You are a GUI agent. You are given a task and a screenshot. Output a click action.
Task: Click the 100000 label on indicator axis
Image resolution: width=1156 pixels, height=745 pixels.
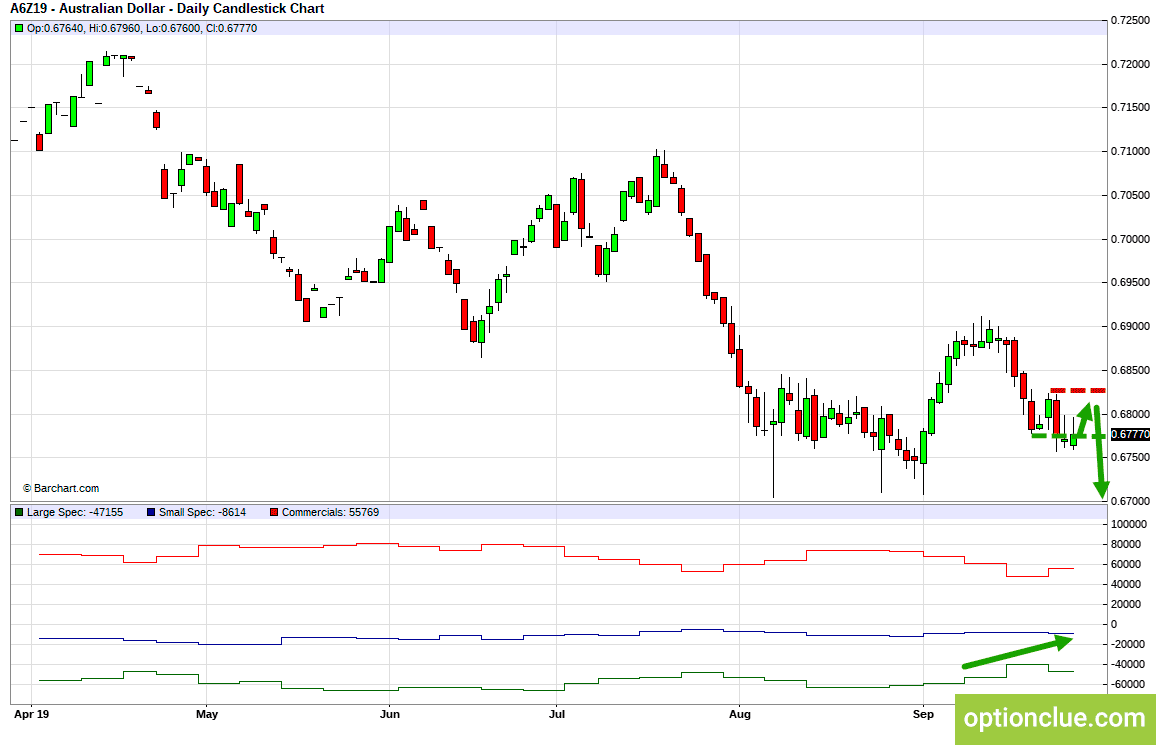[x=1129, y=524]
